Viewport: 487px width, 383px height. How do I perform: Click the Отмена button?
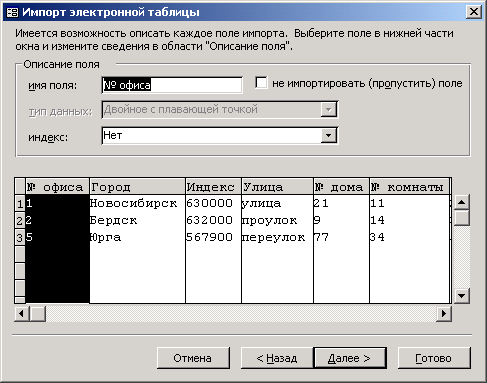193,358
